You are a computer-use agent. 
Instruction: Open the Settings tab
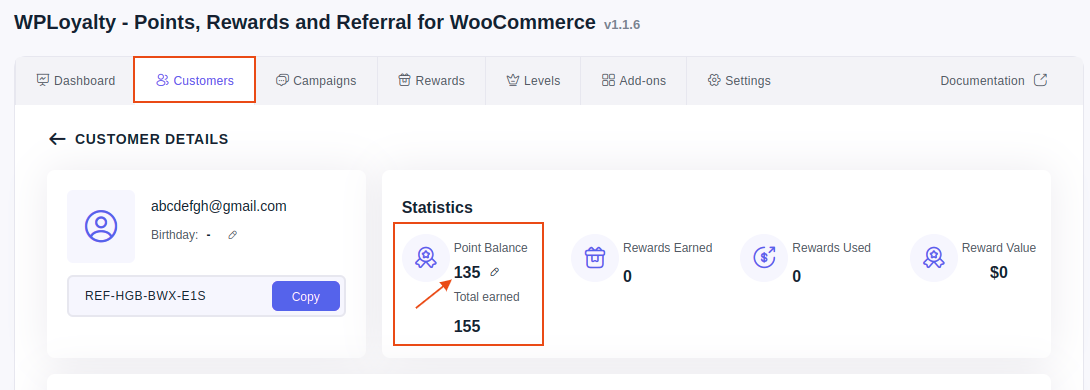point(739,81)
